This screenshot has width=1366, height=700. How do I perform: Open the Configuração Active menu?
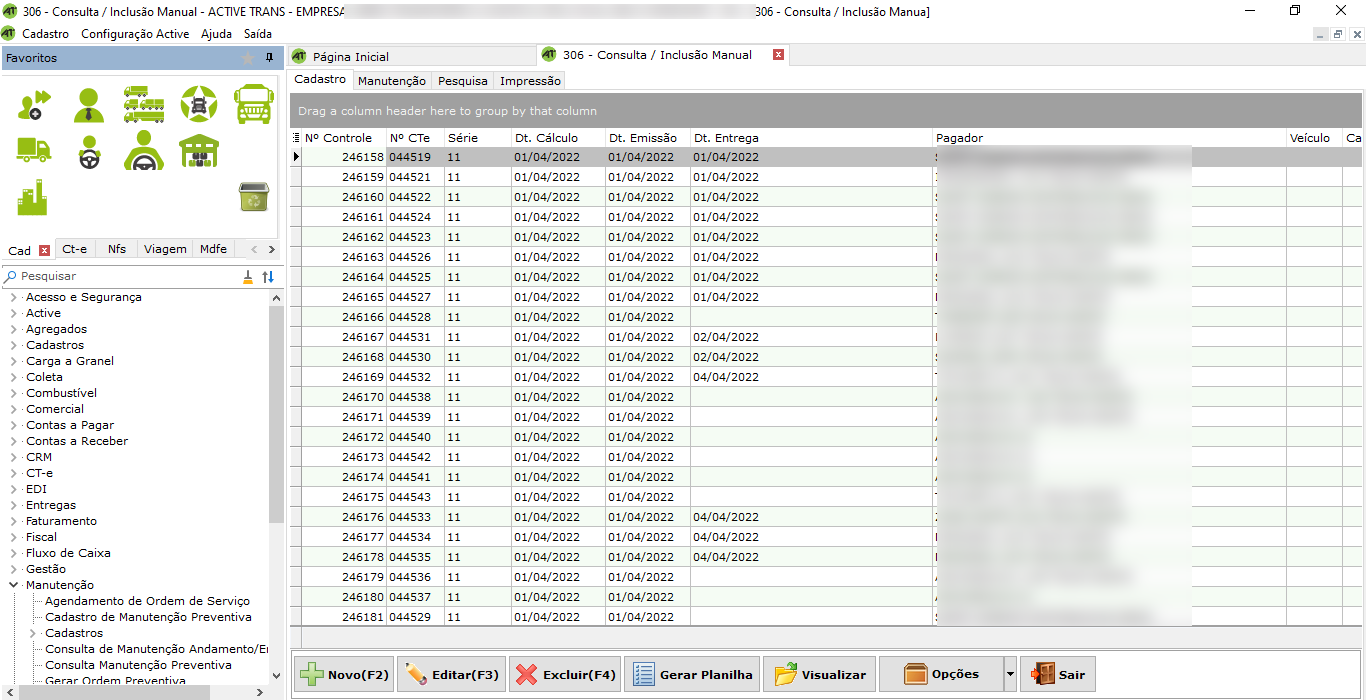pyautogui.click(x=134, y=34)
